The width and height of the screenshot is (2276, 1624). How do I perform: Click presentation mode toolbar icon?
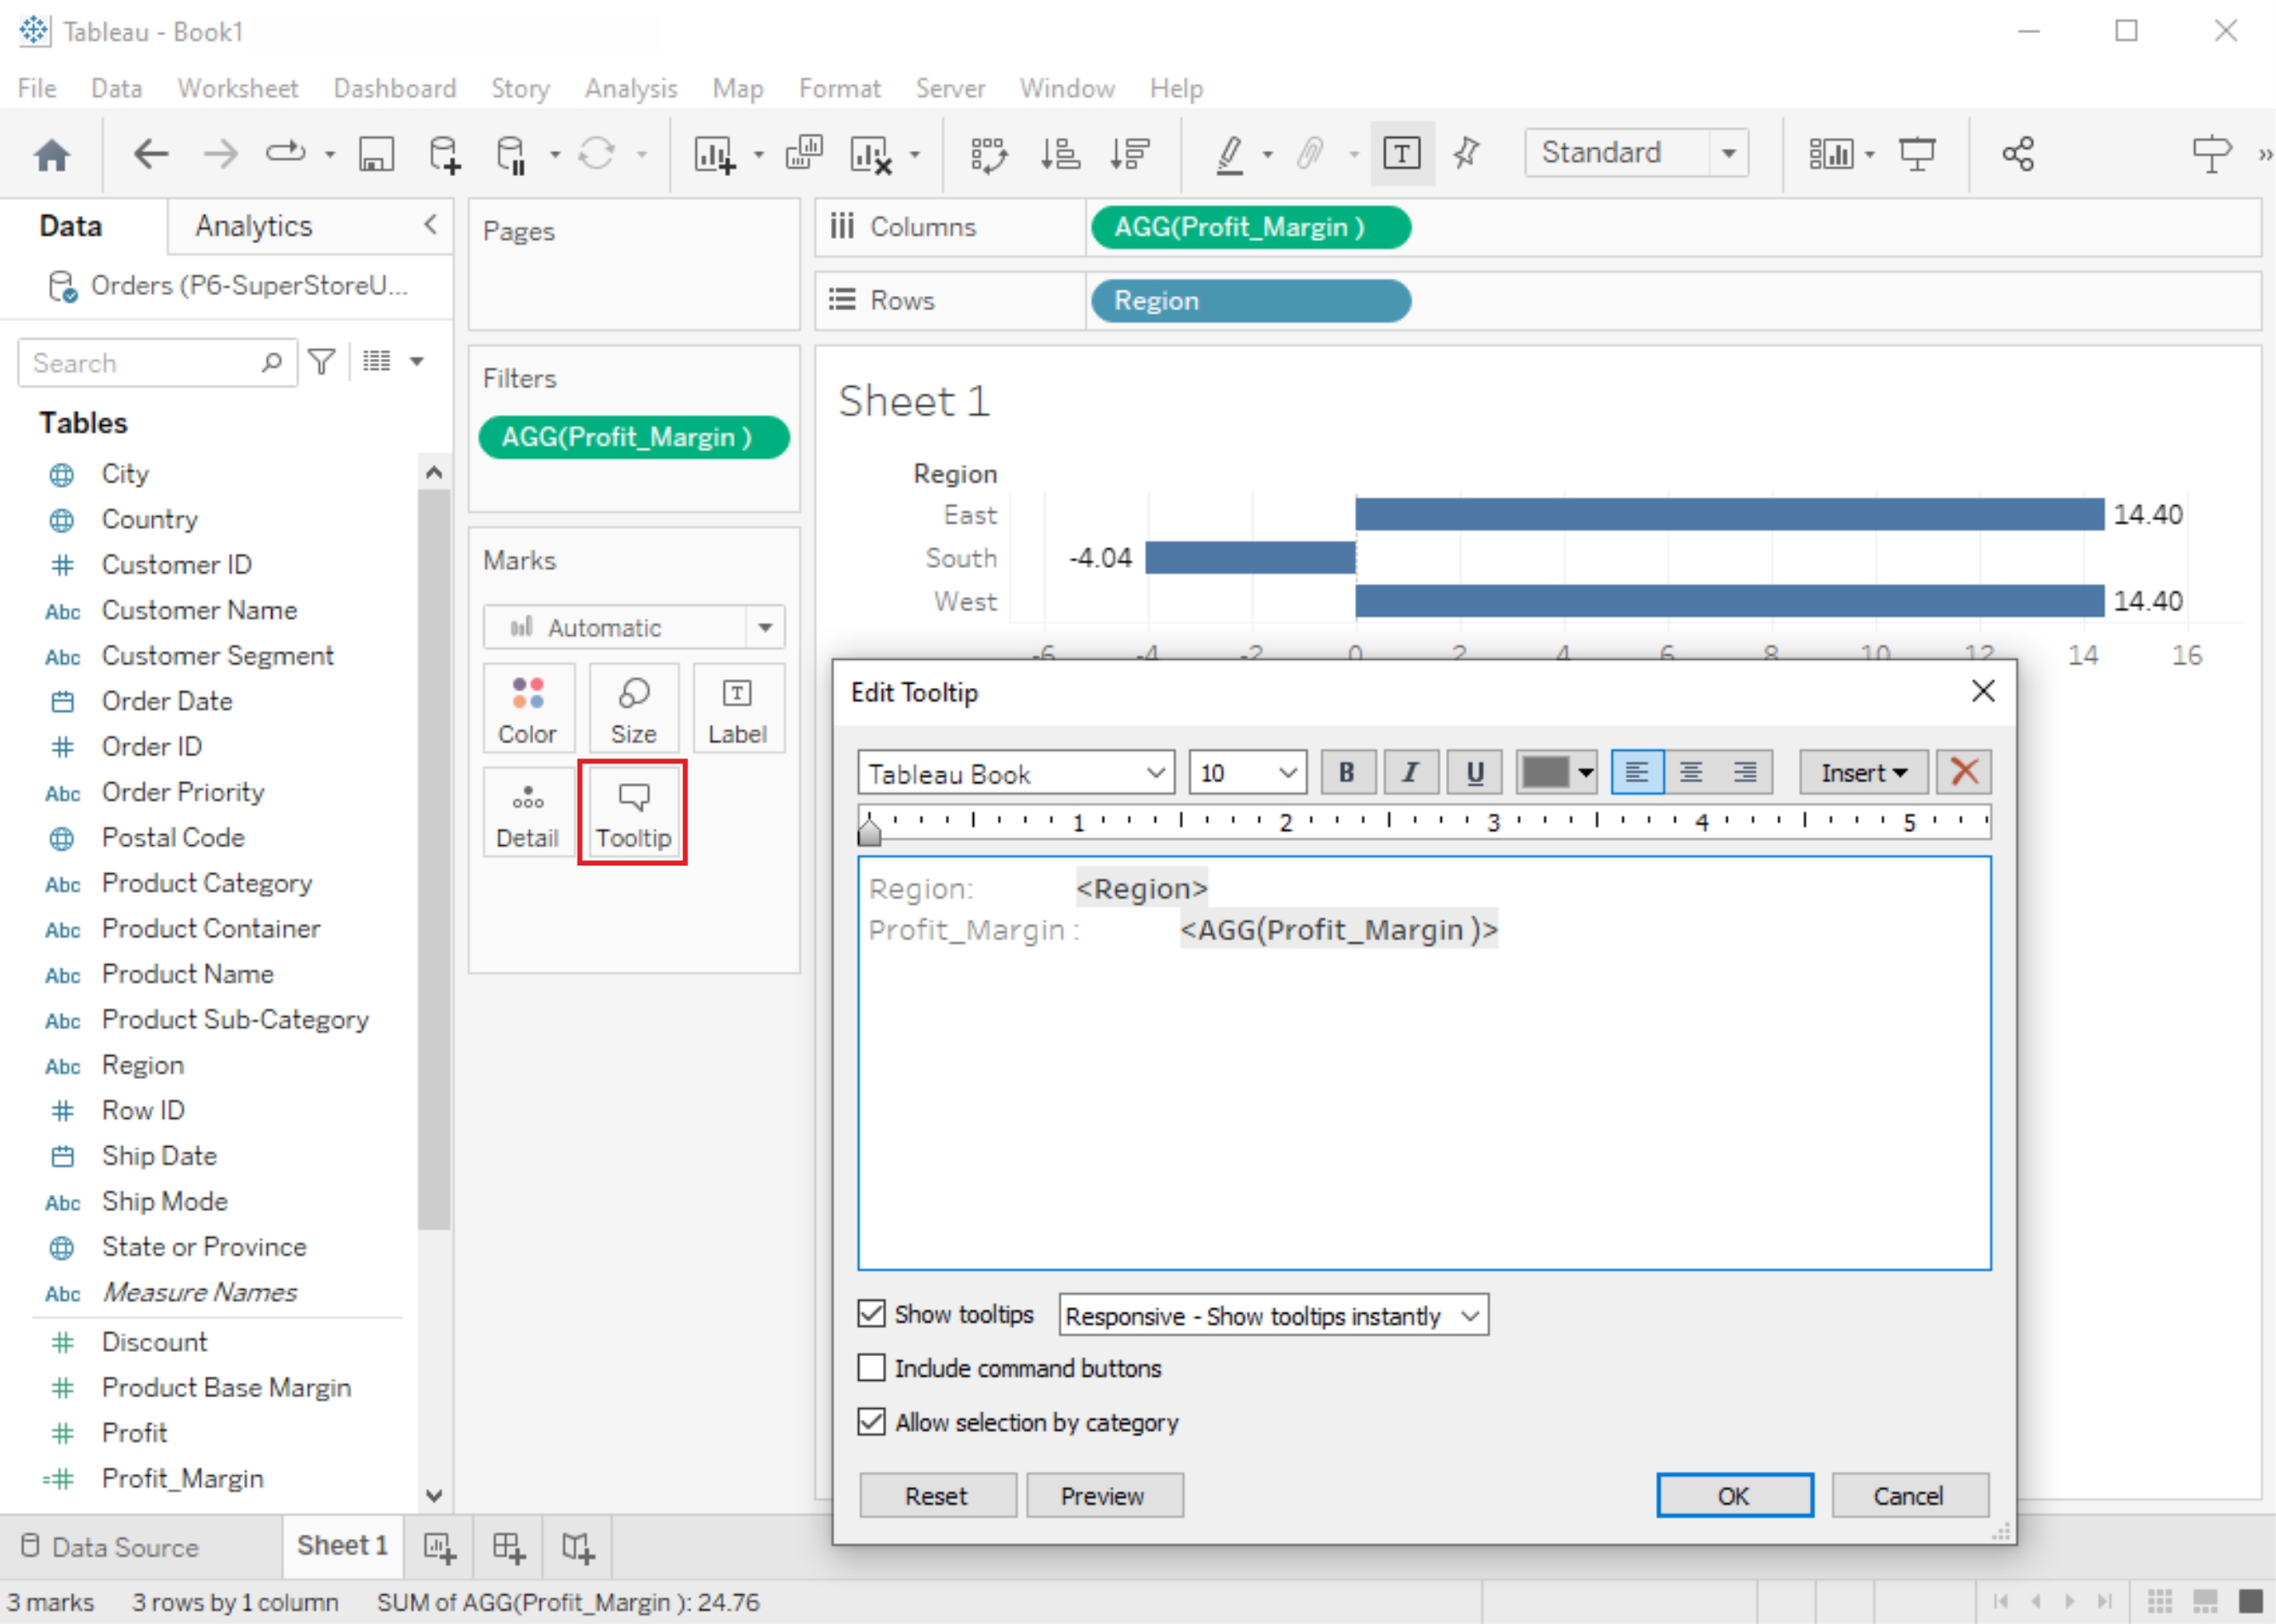click(x=1917, y=154)
